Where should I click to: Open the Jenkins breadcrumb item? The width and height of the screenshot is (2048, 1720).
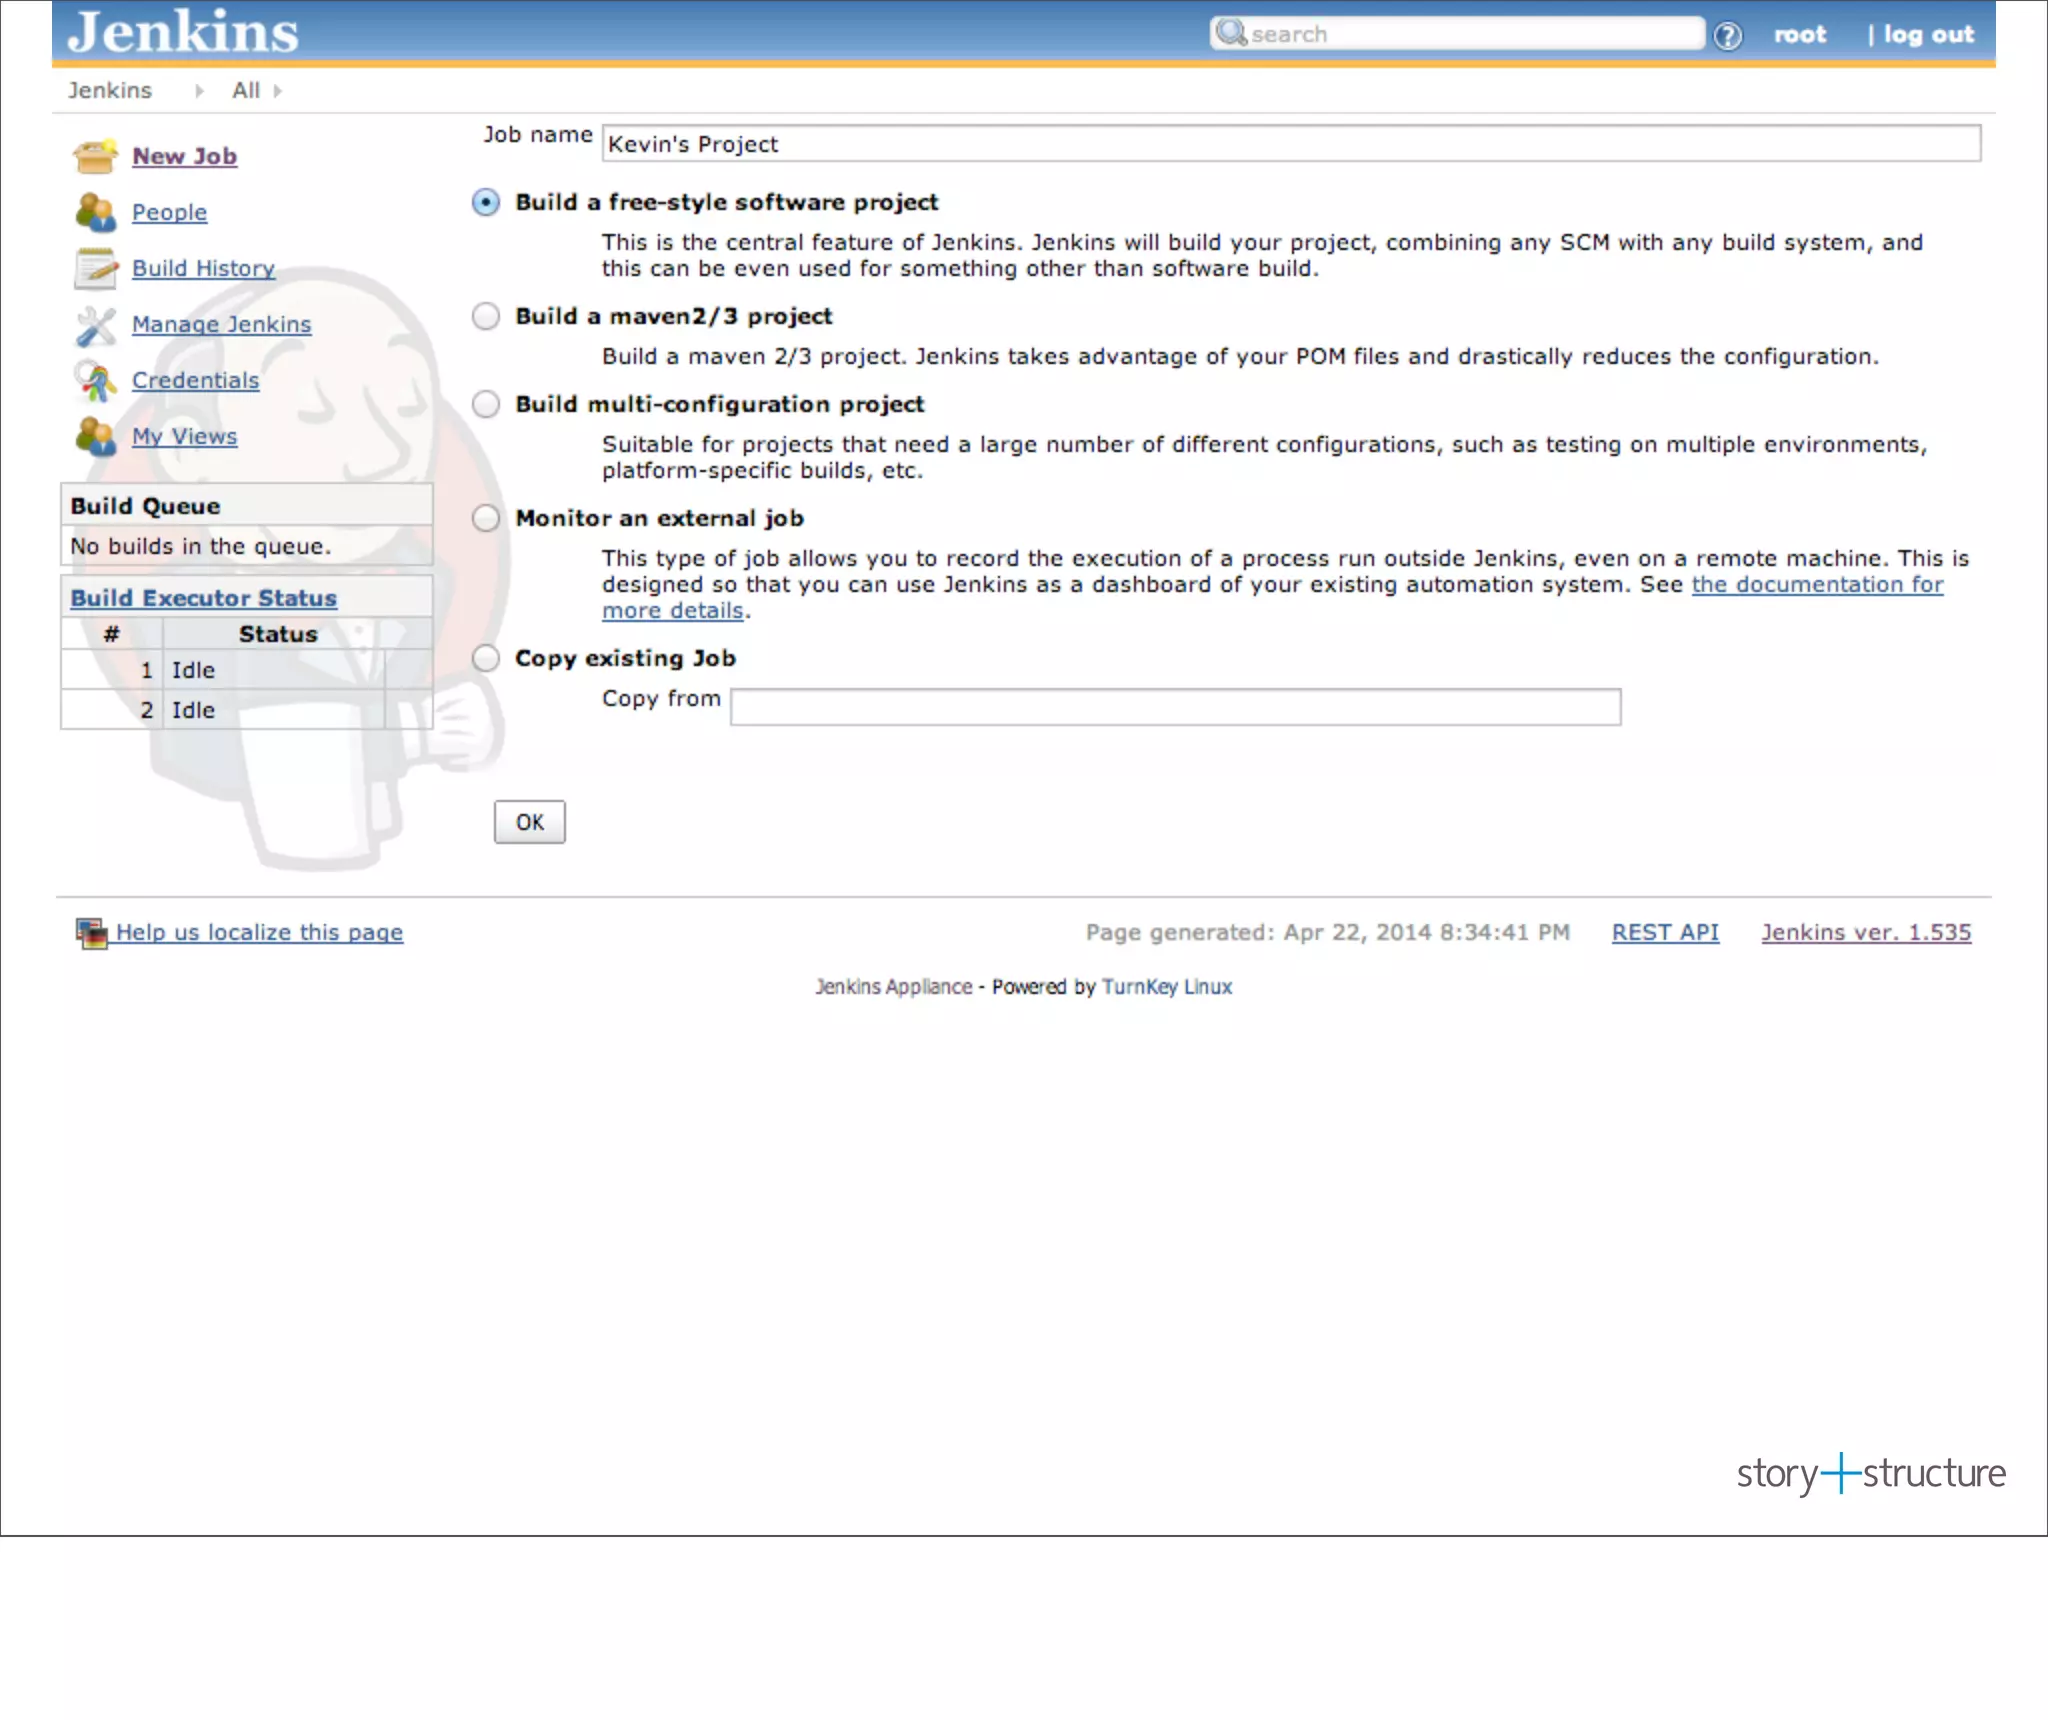click(110, 91)
